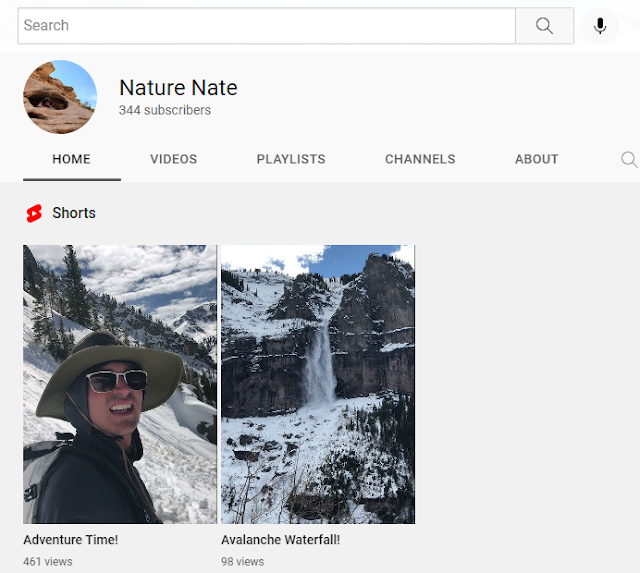Switch to the Videos tab
Viewport: 640px width, 573px height.
(173, 159)
